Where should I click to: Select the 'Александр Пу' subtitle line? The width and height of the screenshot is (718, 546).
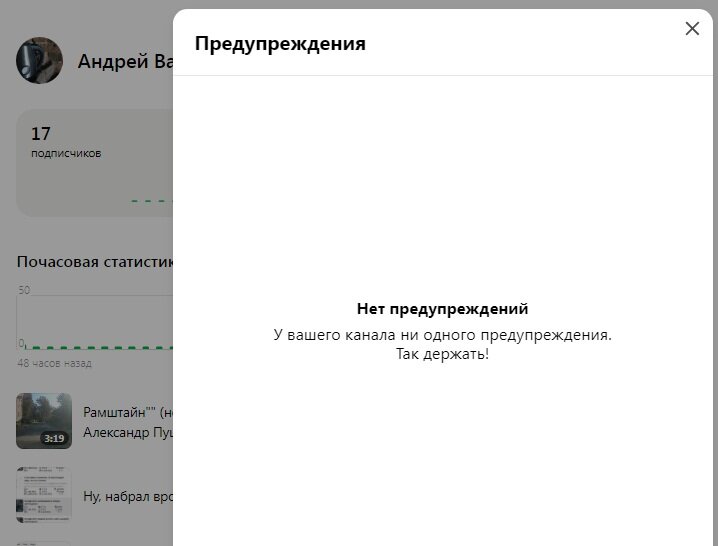[128, 432]
